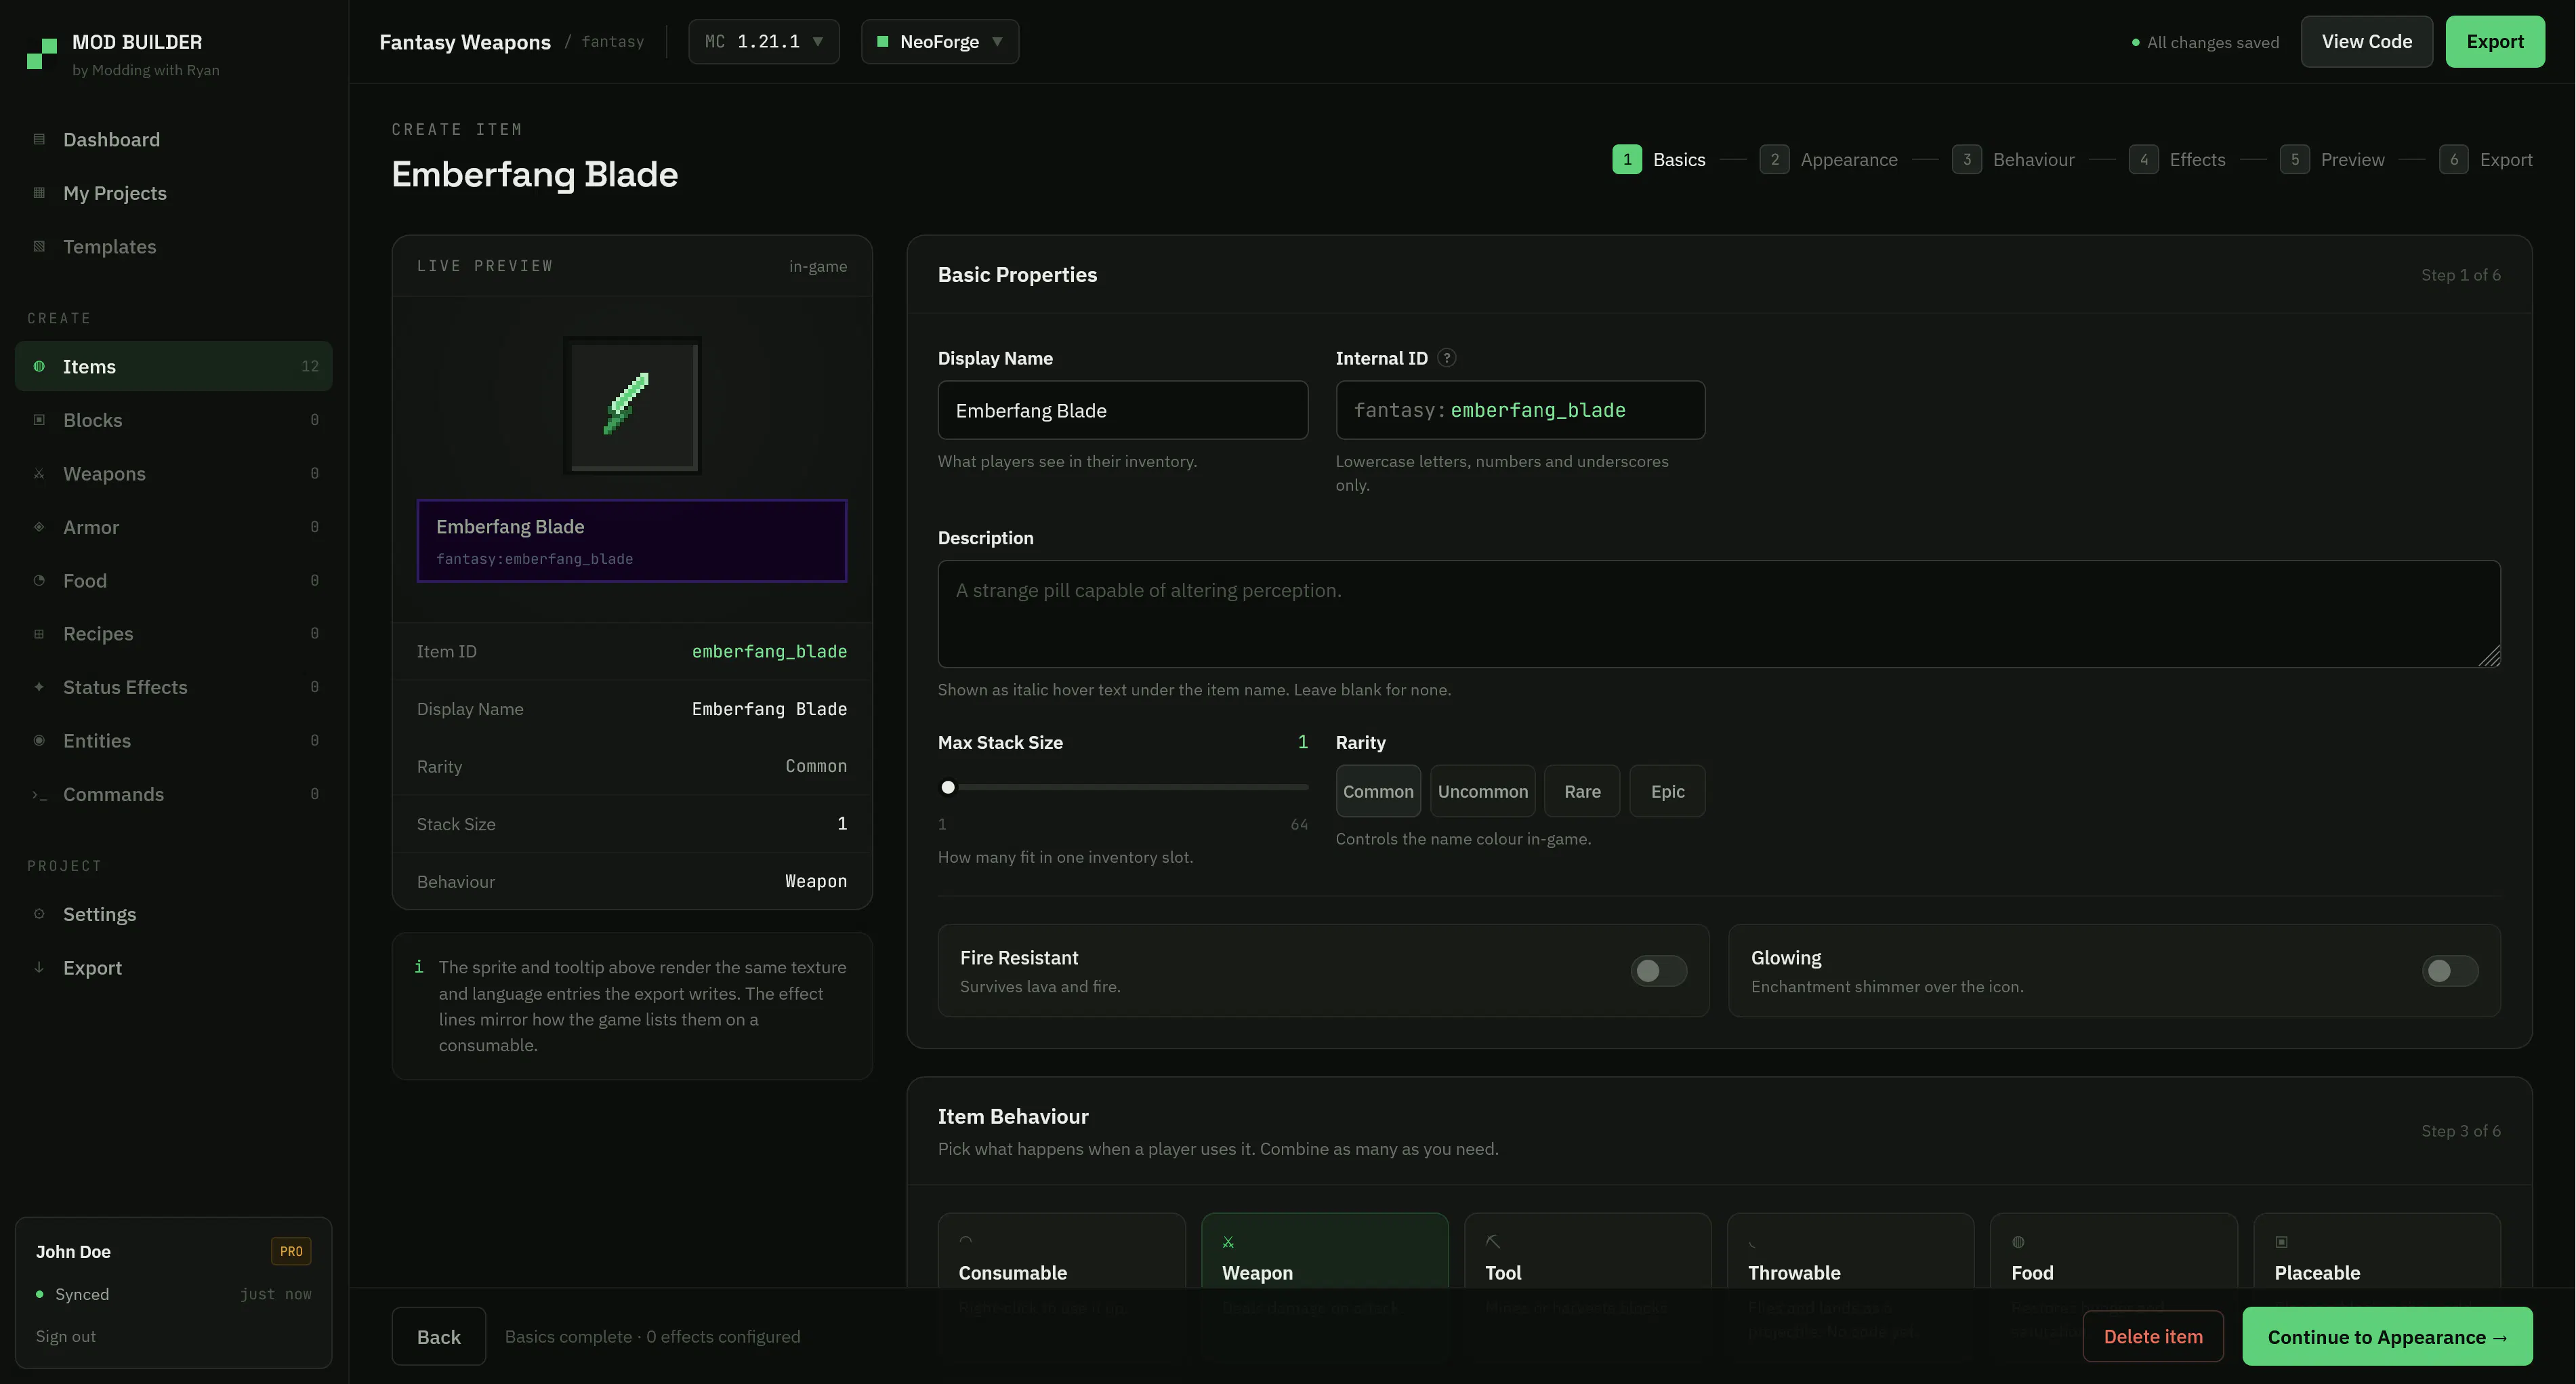Screen dimensions: 2576x1384
Task: Choose the Epic rarity option
Action: (1667, 791)
